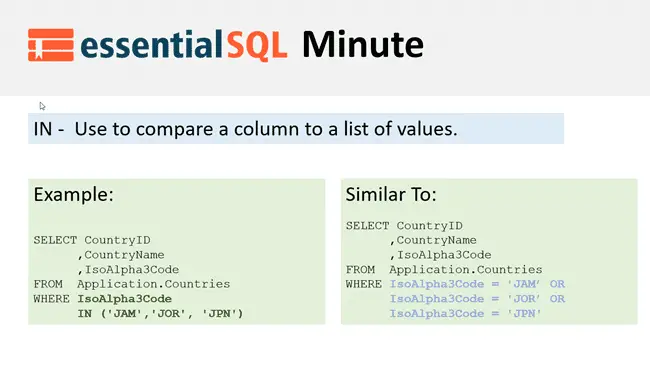Click the essentialSQL brand name text
Screen dimensions: 650x365
click(184, 45)
